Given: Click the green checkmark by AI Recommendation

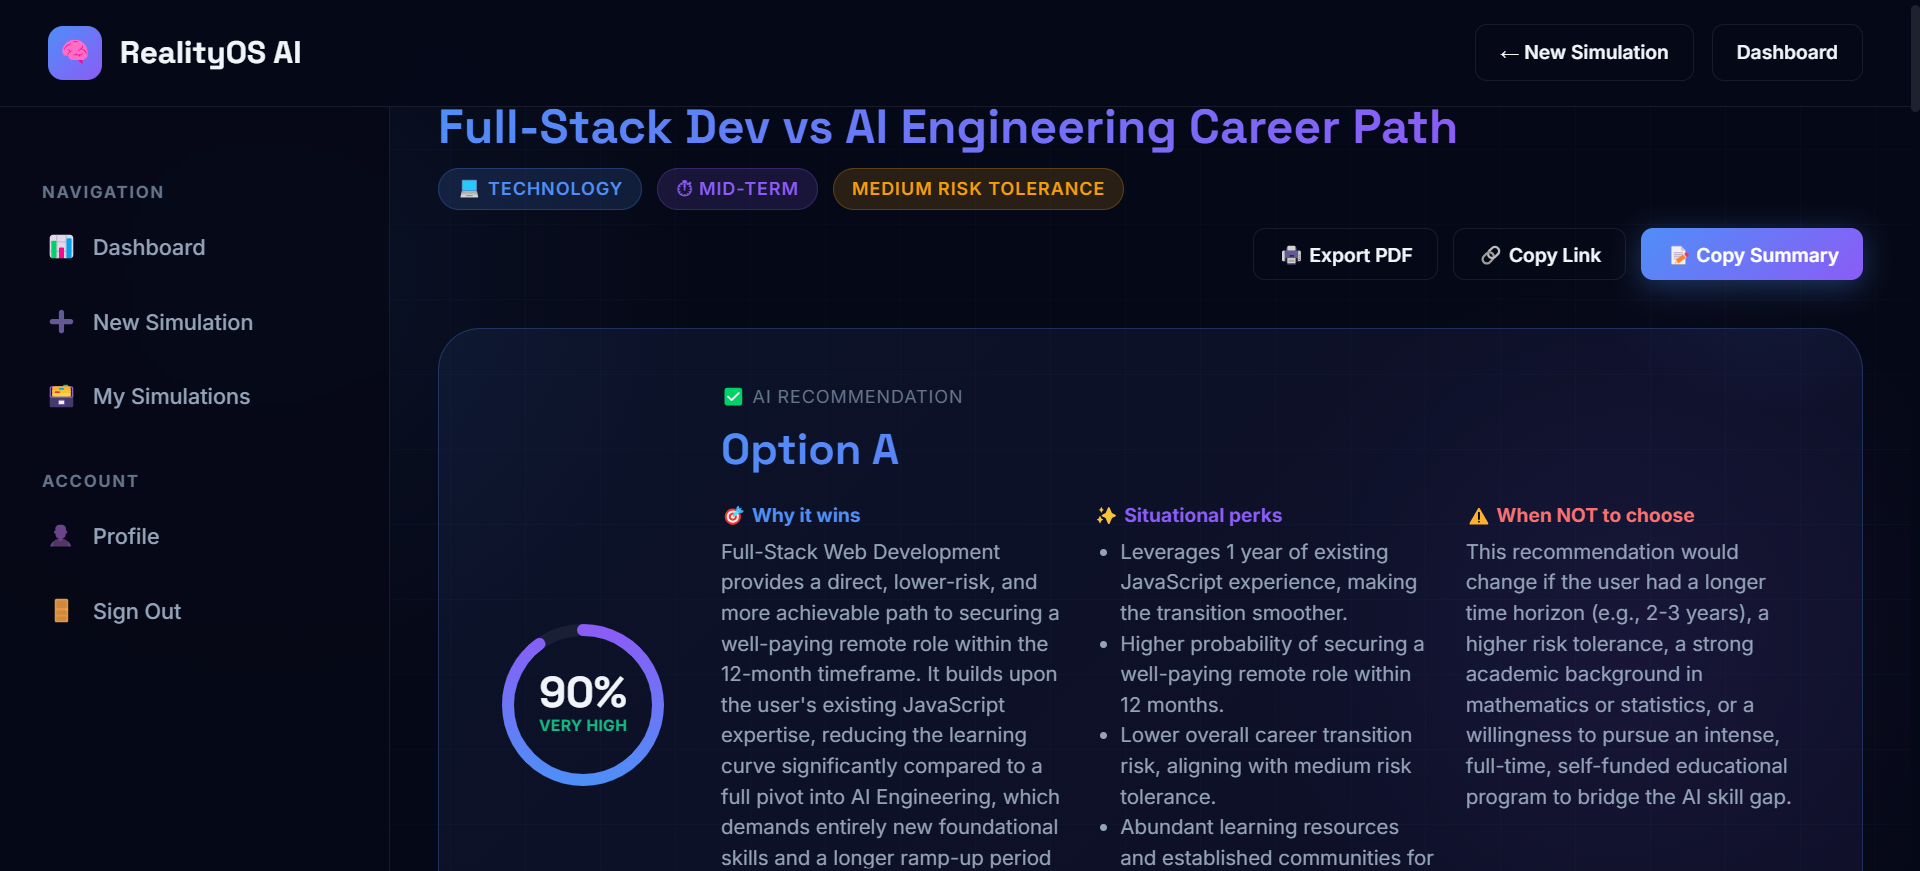Looking at the screenshot, I should coord(733,397).
